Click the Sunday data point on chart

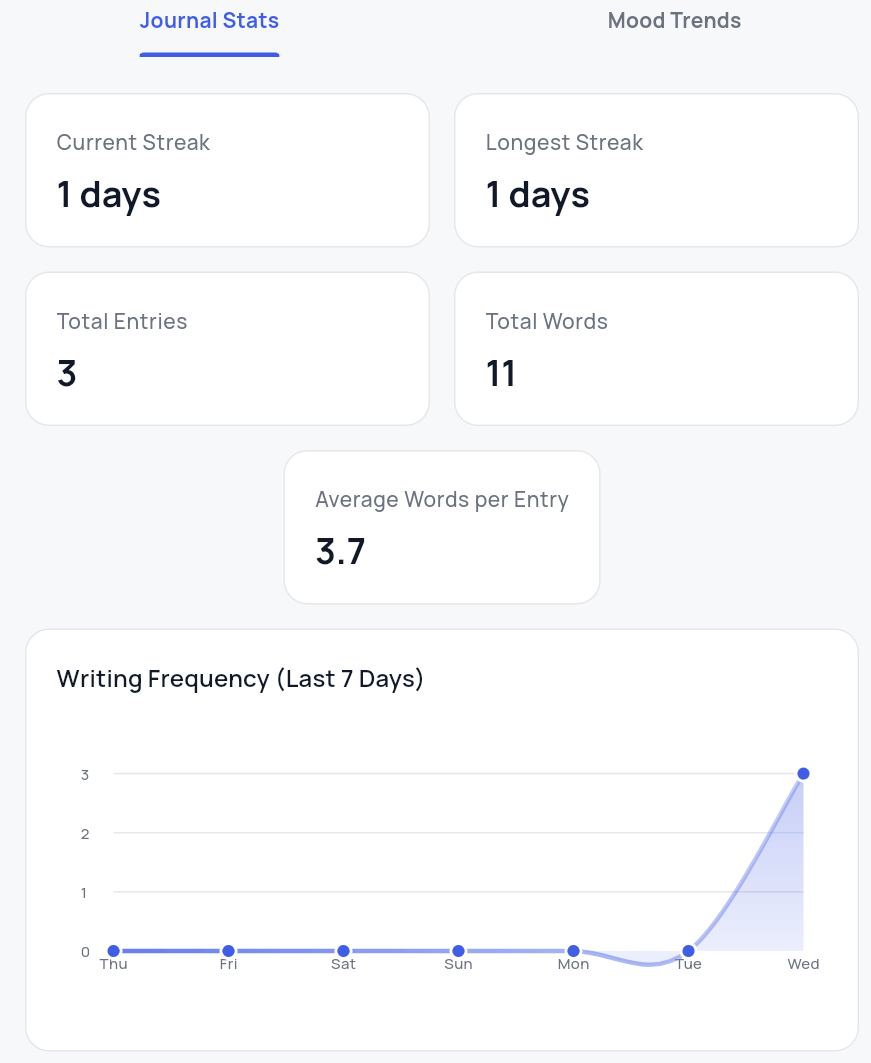pyautogui.click(x=458, y=951)
